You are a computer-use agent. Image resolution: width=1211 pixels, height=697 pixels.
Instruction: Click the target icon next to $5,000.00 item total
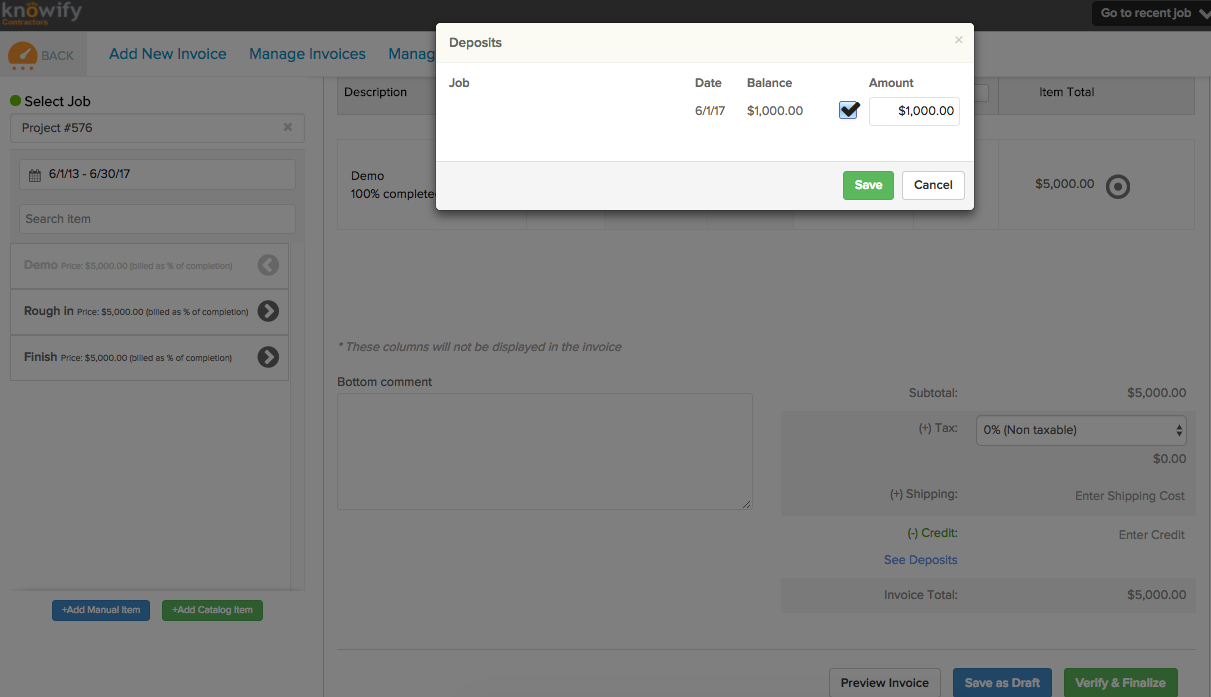pyautogui.click(x=1118, y=186)
